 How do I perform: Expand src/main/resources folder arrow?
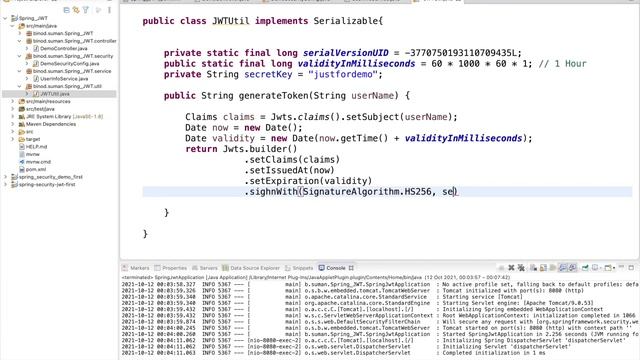pos(13,101)
